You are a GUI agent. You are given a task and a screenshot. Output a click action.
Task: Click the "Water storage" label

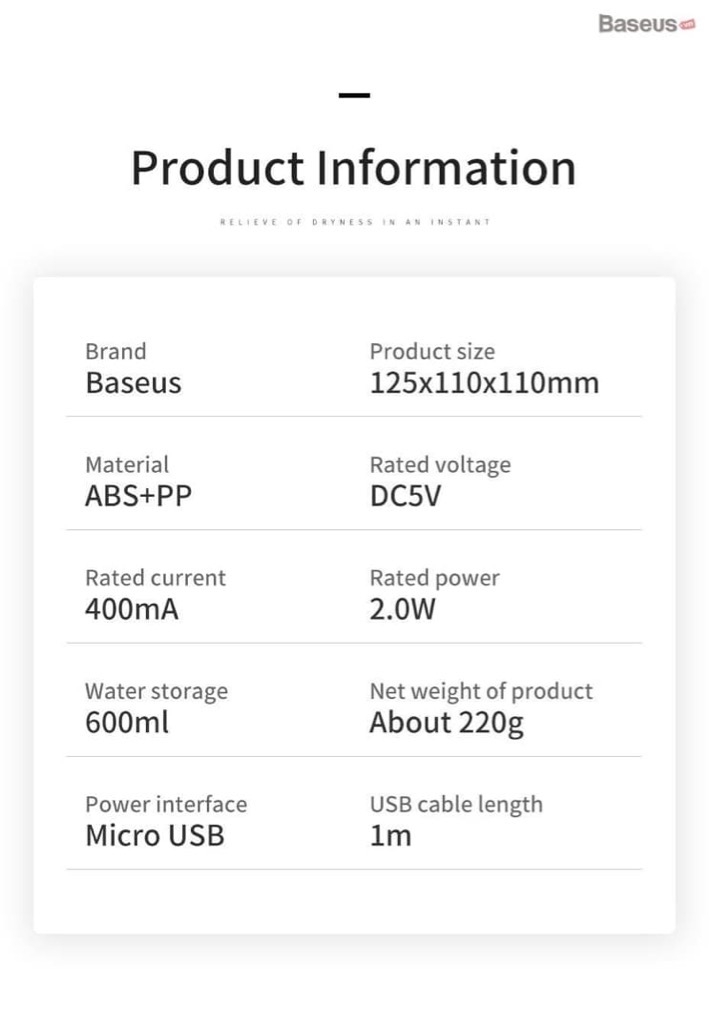click(156, 691)
